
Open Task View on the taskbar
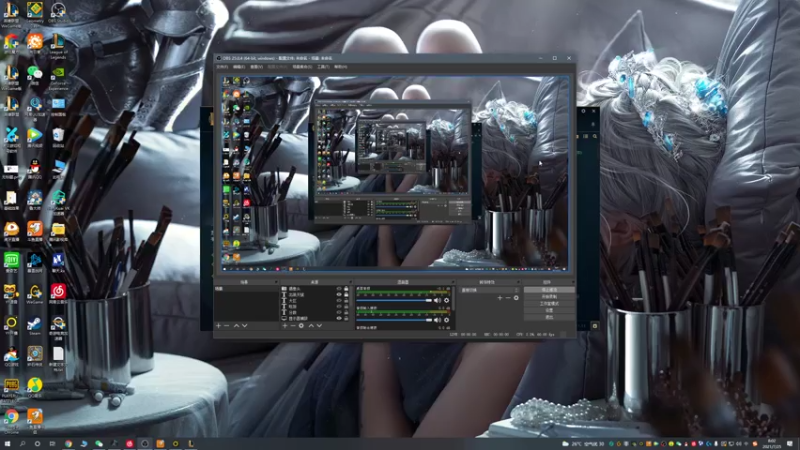click(x=52, y=444)
